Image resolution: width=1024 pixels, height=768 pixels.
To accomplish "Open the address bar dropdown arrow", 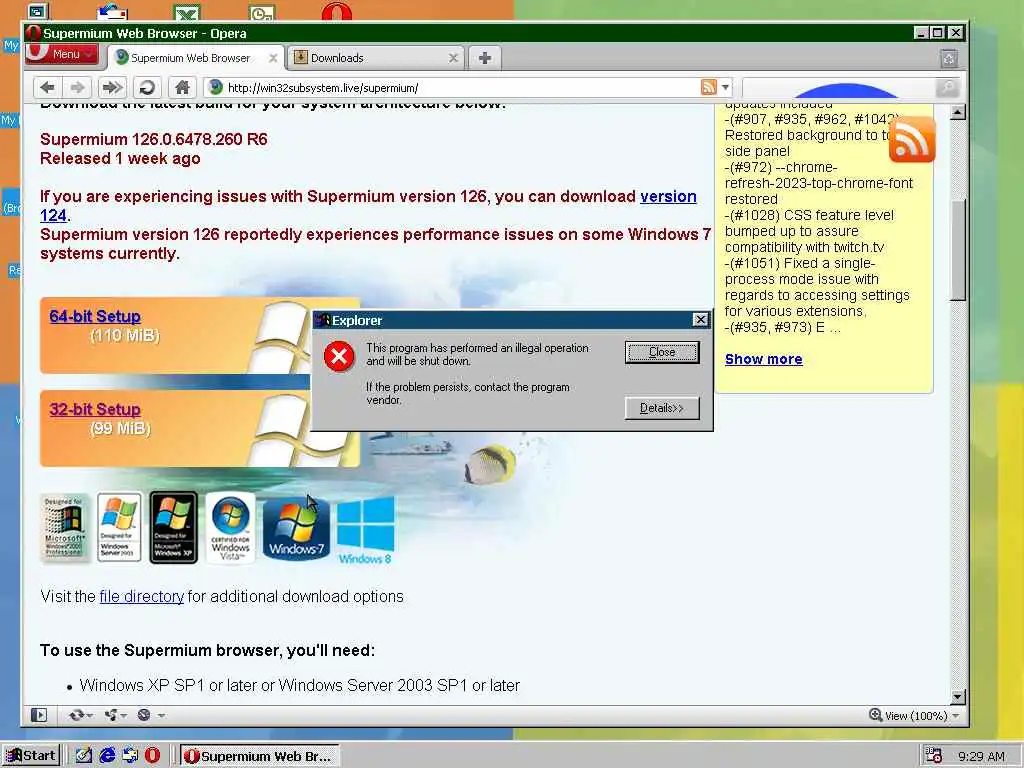I will point(725,87).
